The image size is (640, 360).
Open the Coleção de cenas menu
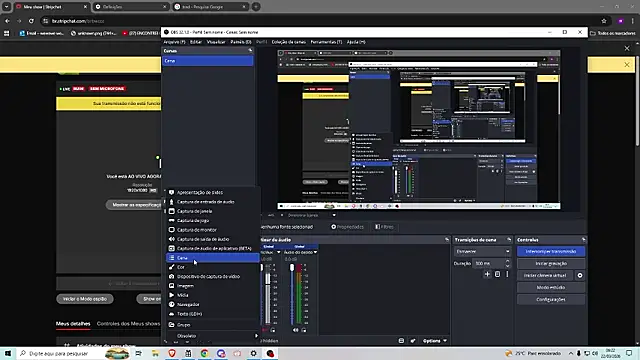point(289,42)
